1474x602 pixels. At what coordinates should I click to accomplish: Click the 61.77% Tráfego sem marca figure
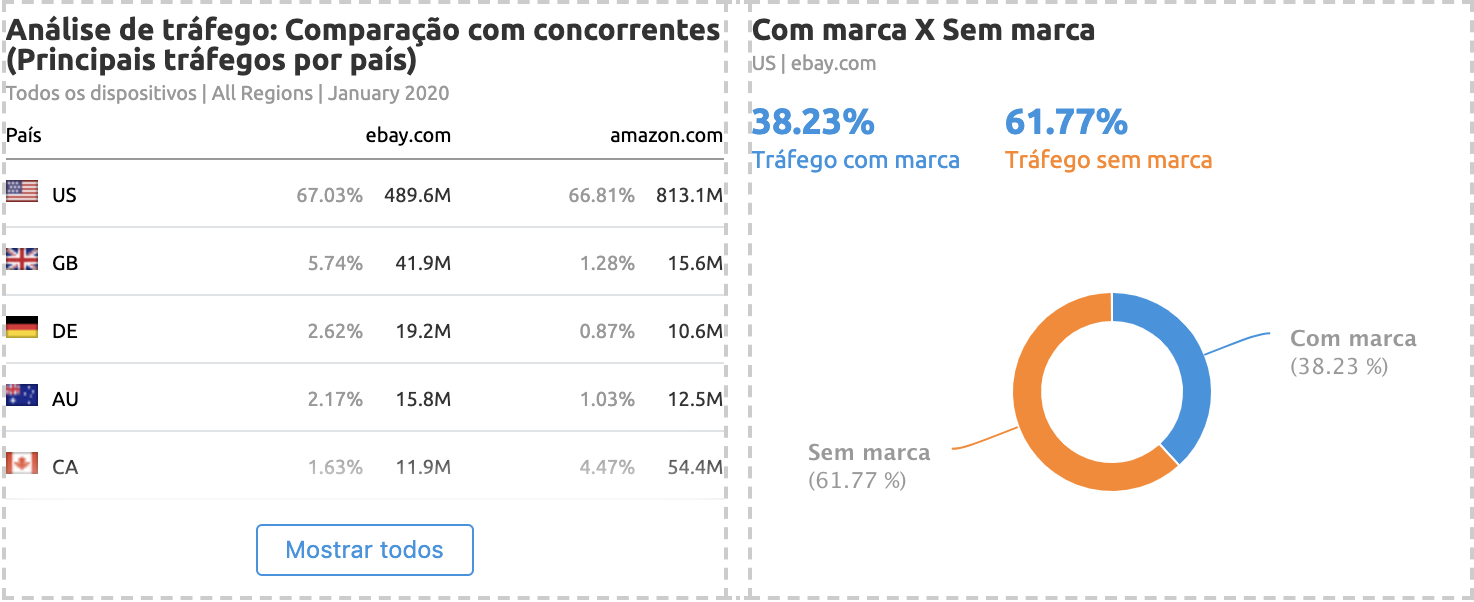click(1066, 123)
